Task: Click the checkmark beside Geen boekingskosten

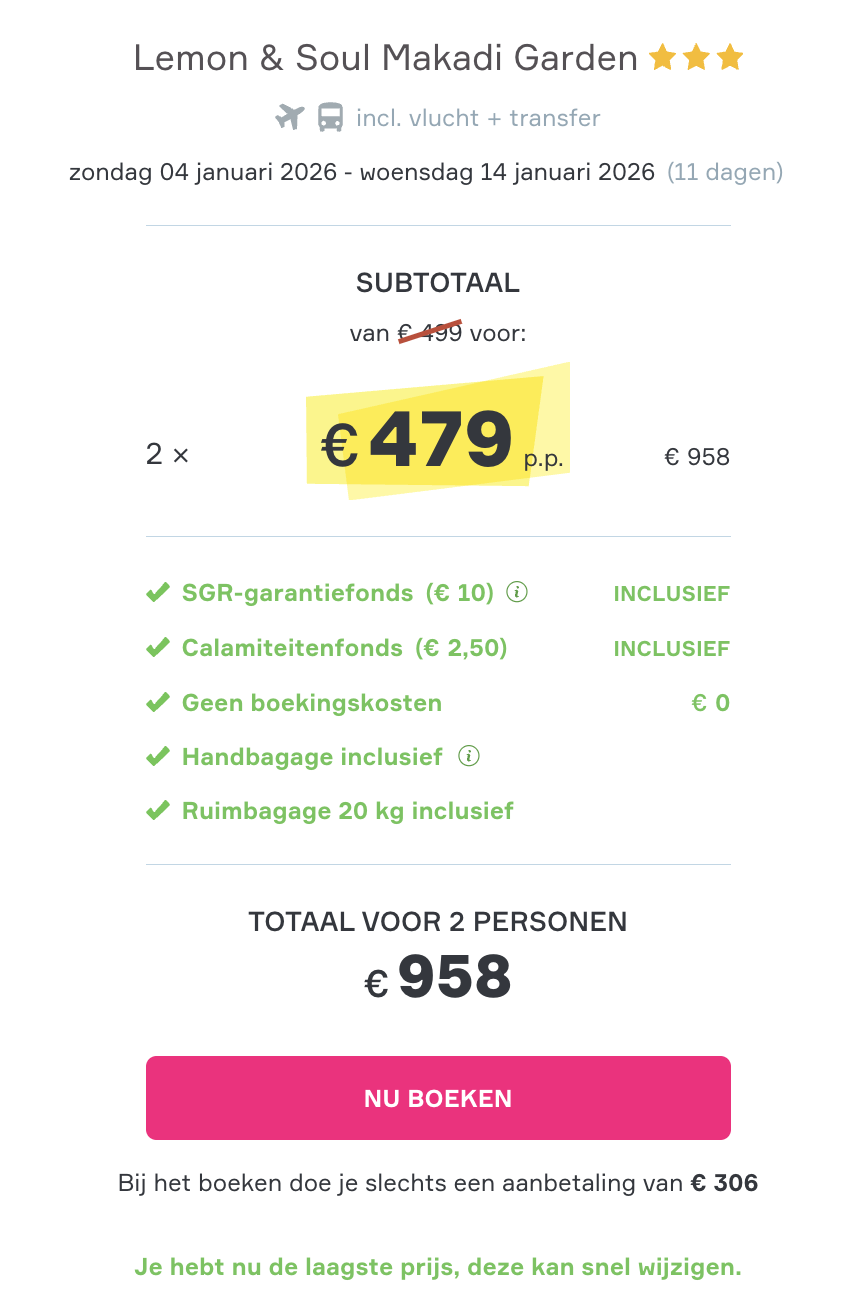Action: [x=158, y=702]
